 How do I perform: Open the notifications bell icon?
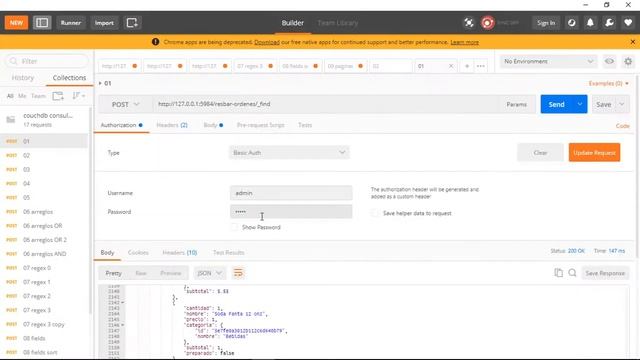click(x=590, y=23)
